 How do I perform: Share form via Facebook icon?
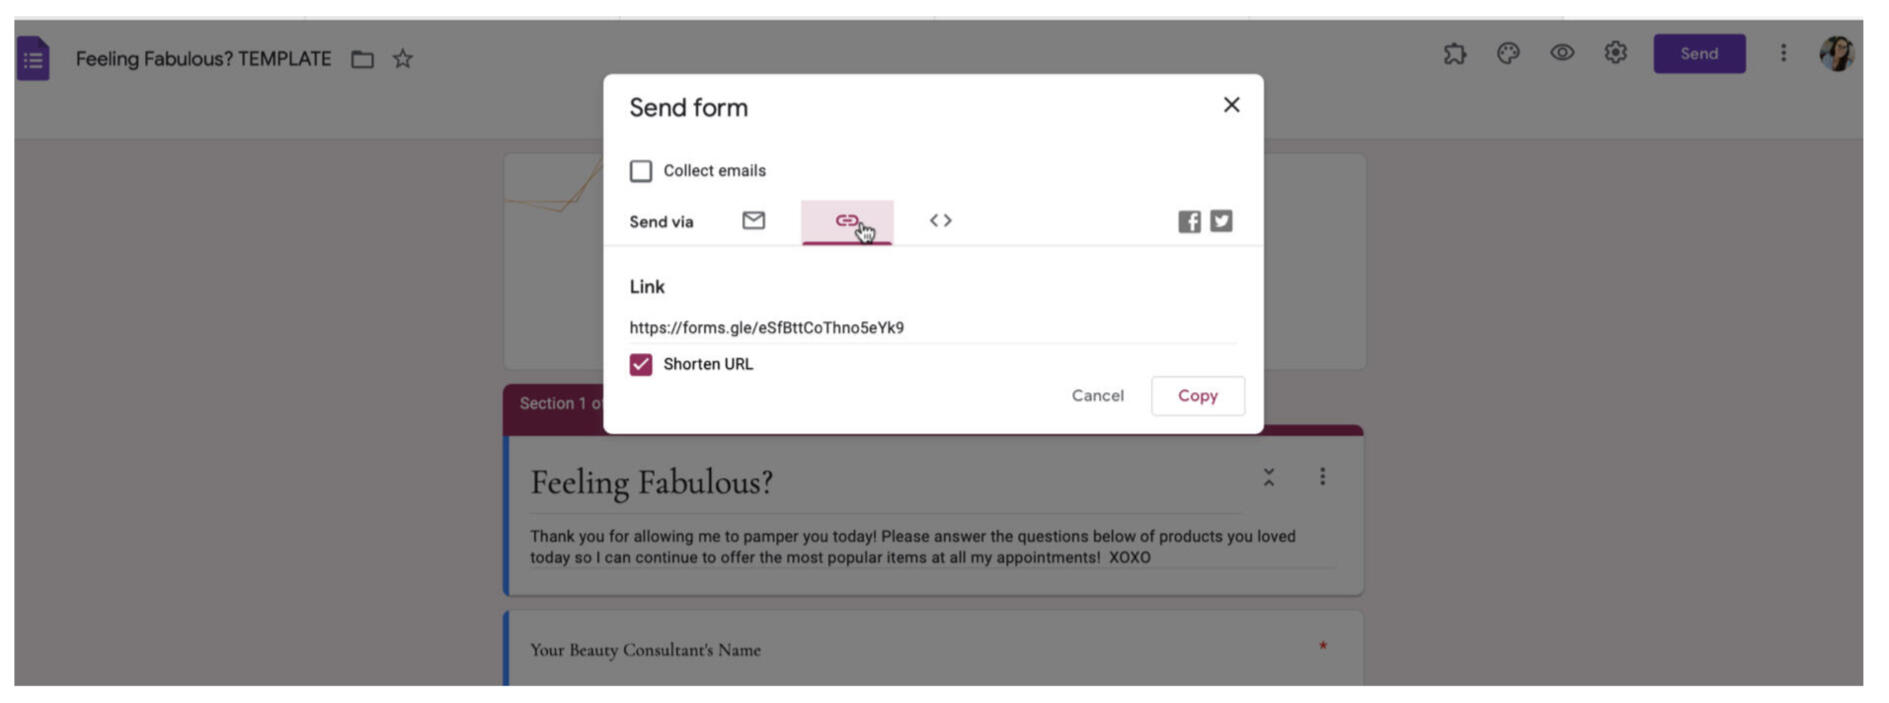[x=1189, y=221]
